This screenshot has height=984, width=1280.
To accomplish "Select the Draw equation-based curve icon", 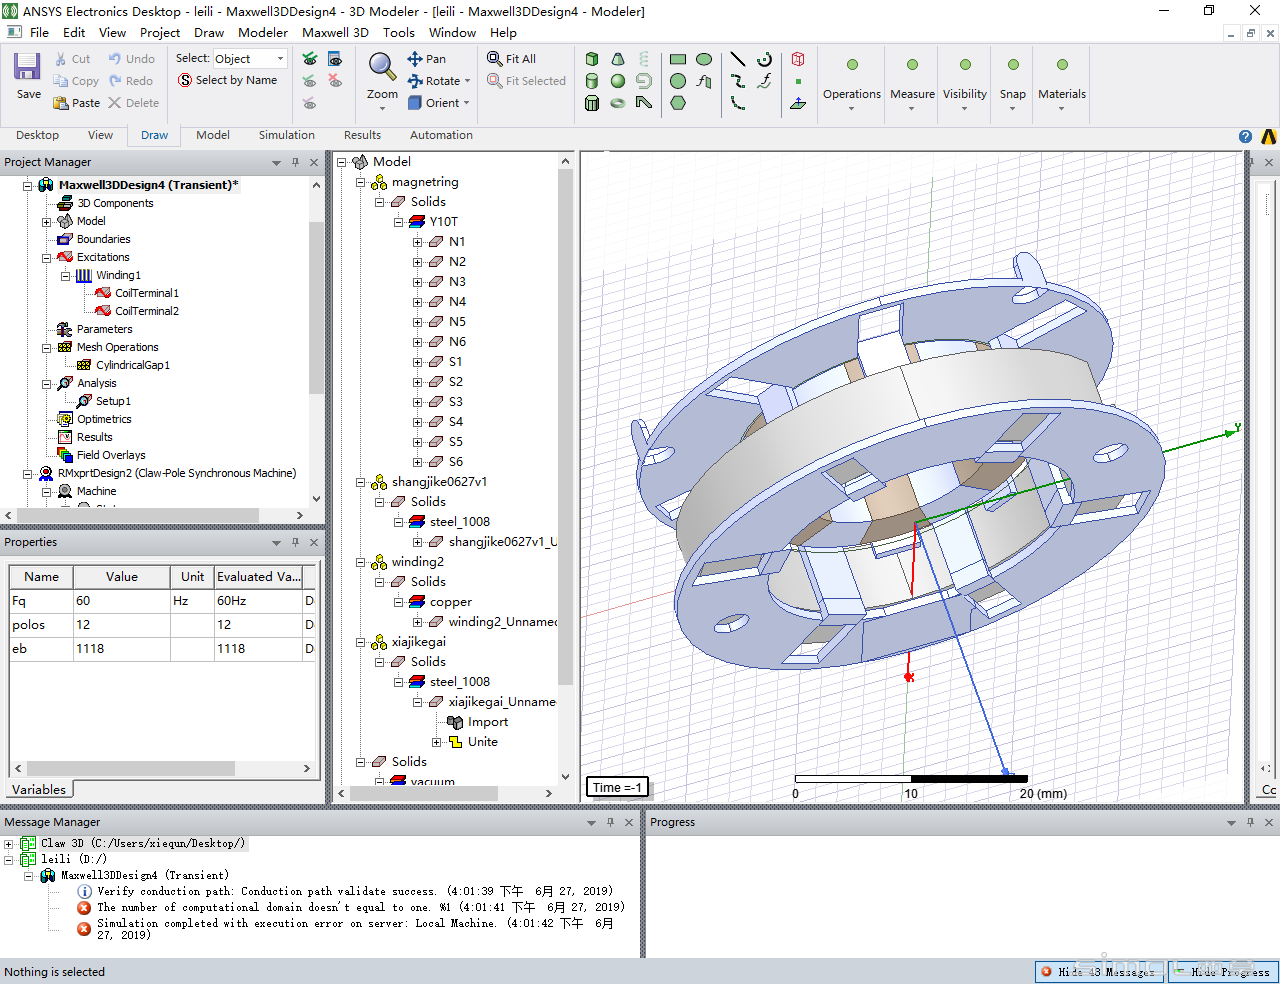I will pyautogui.click(x=764, y=81).
